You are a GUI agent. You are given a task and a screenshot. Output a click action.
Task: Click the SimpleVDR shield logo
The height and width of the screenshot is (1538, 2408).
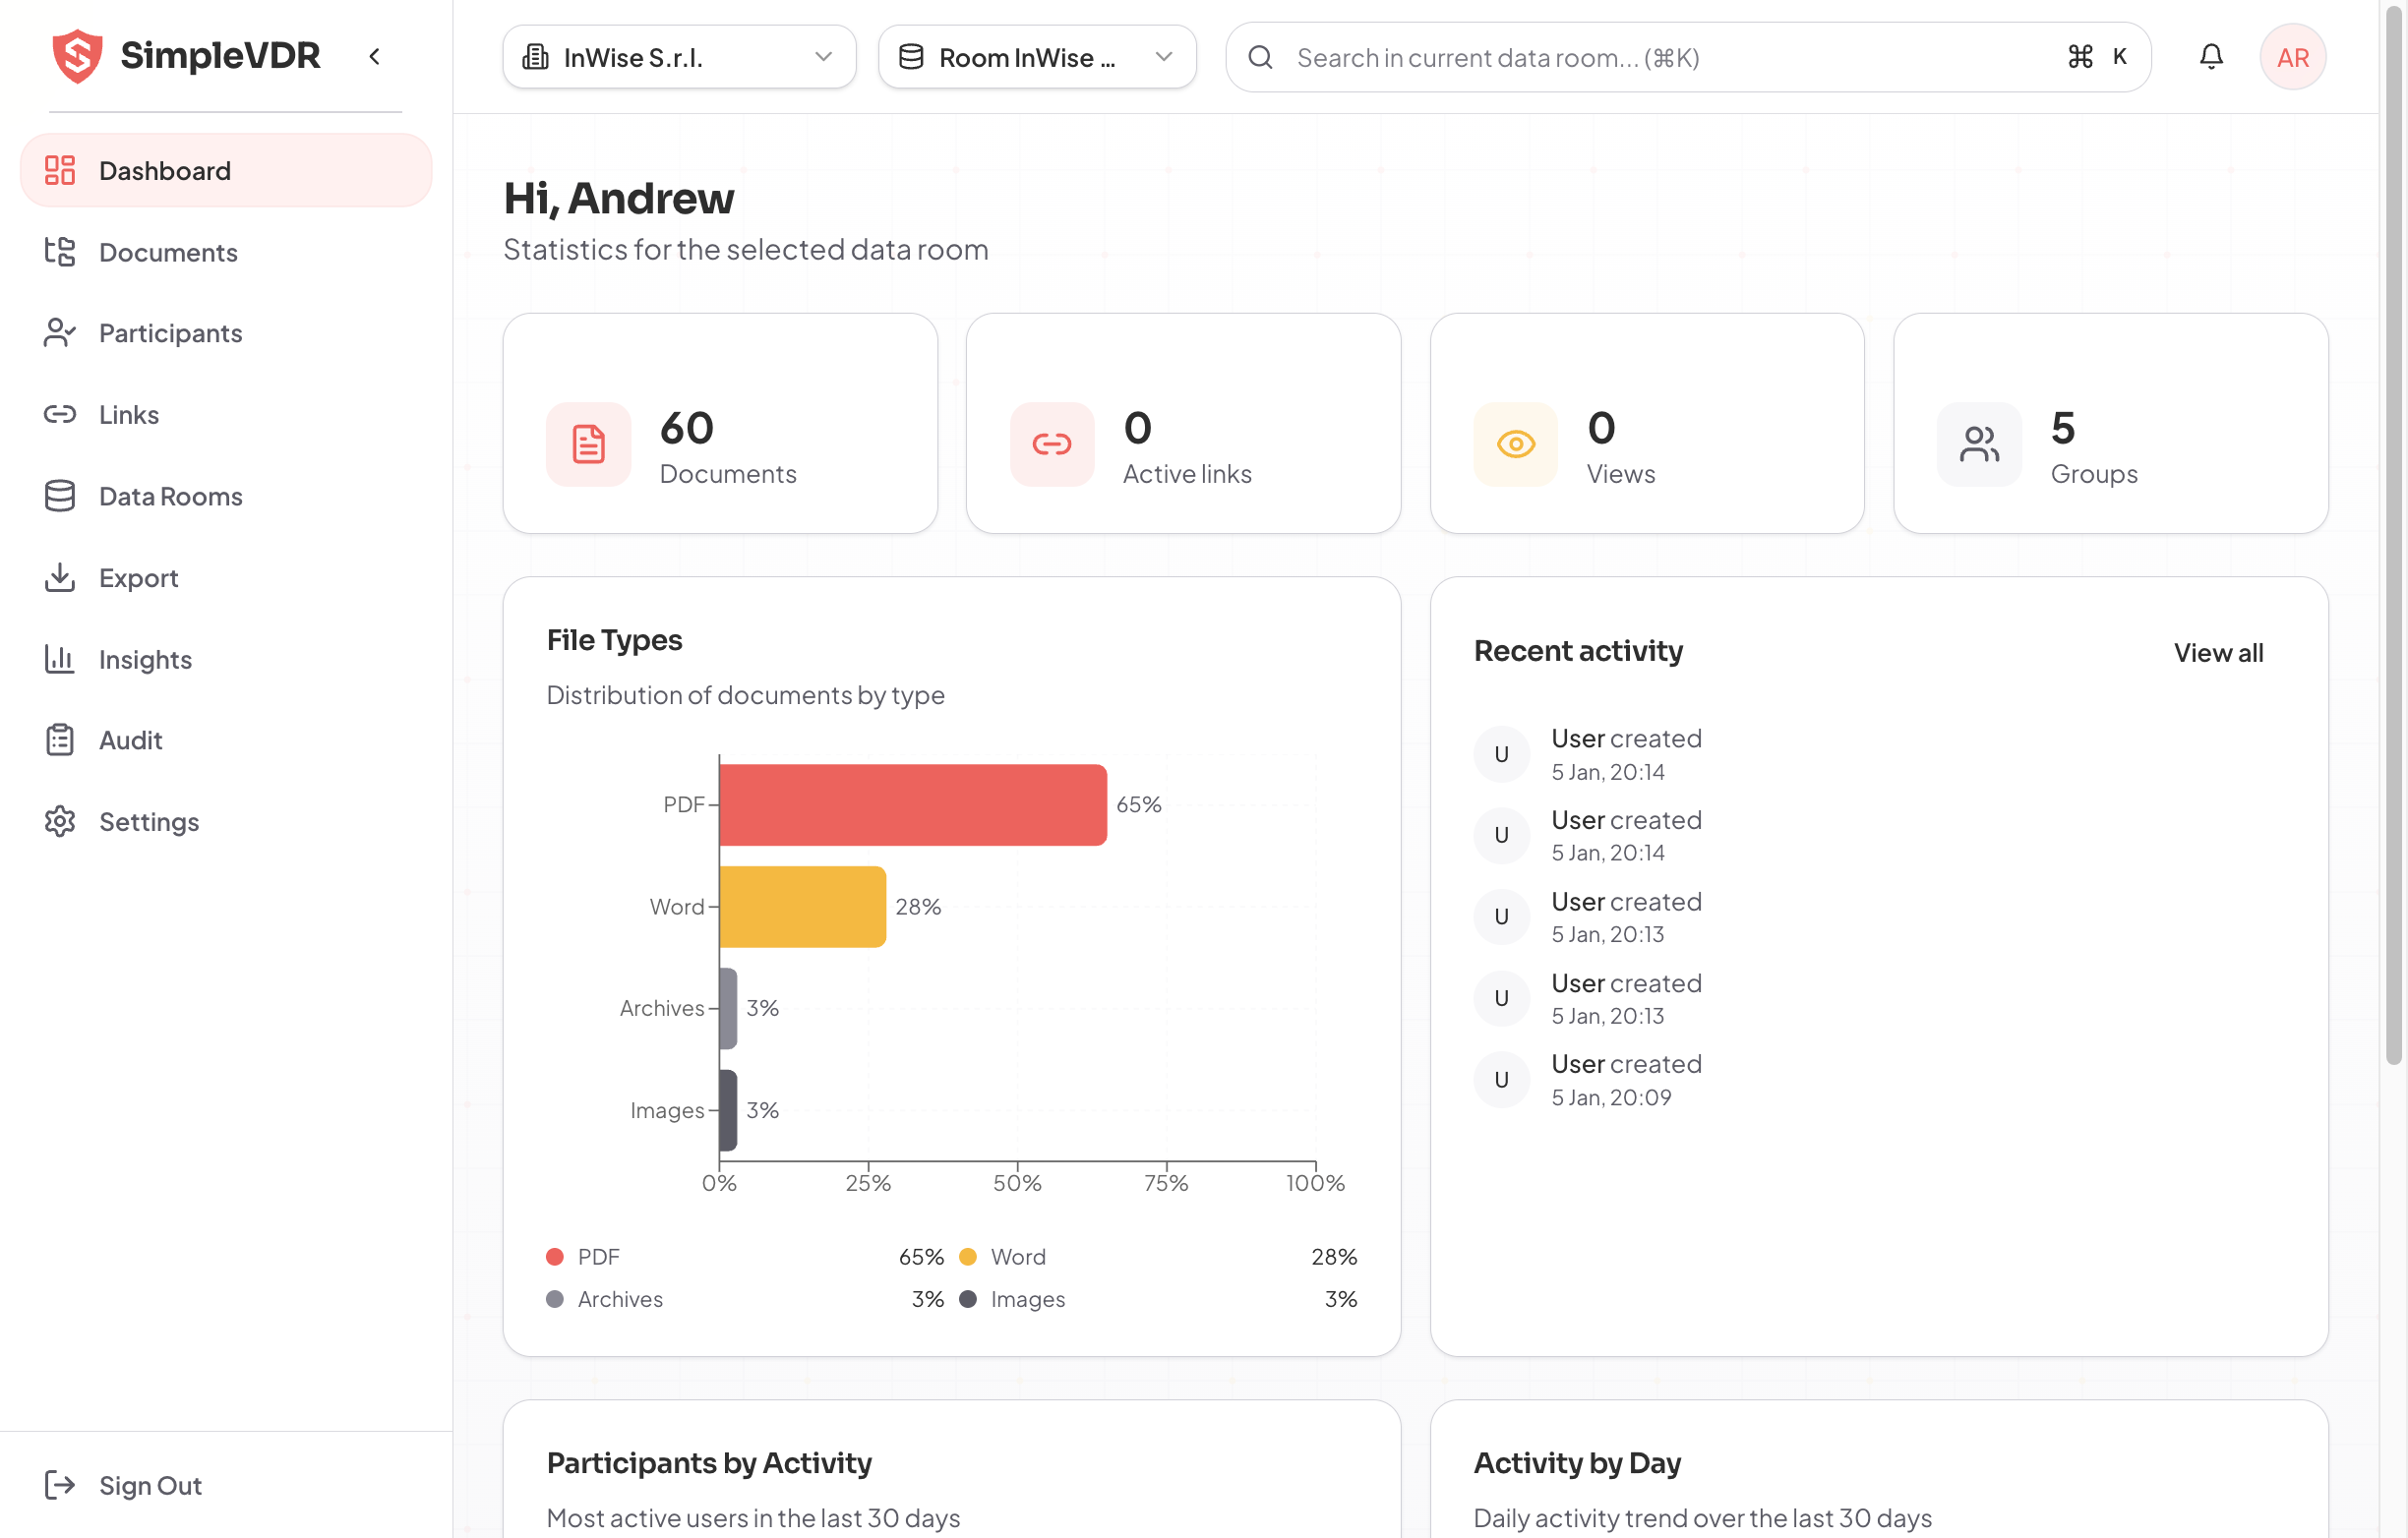[77, 56]
